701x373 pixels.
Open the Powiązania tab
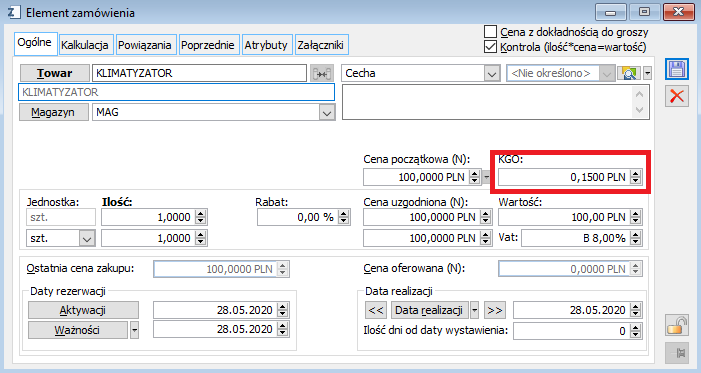click(x=145, y=45)
